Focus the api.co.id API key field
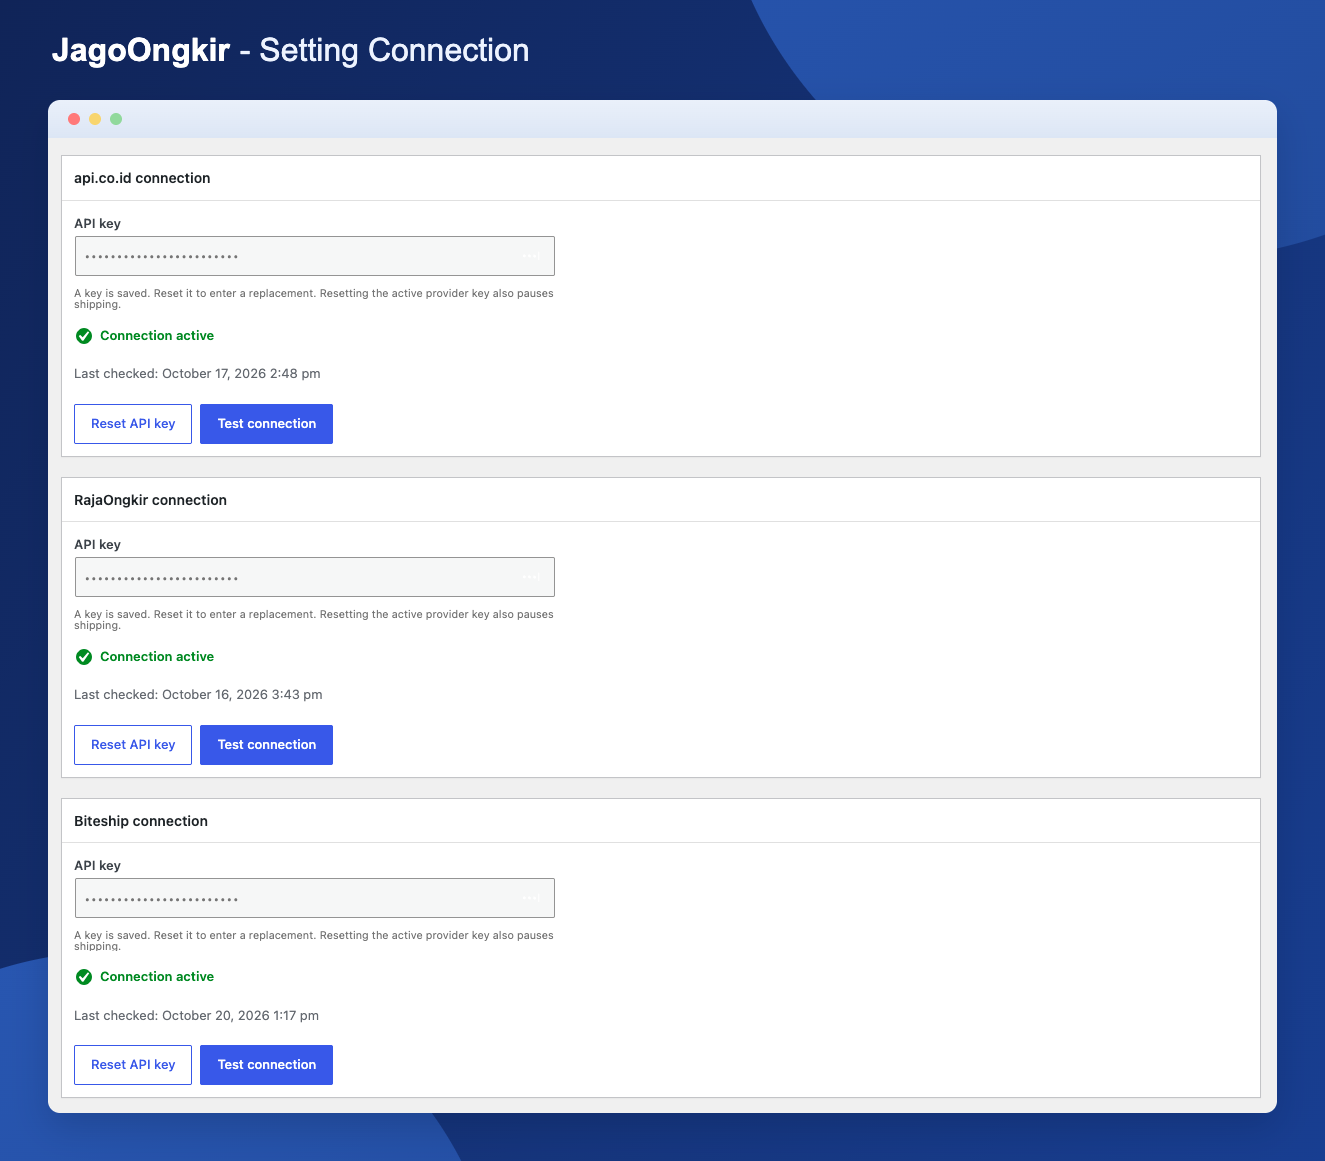Image resolution: width=1325 pixels, height=1161 pixels. [315, 256]
